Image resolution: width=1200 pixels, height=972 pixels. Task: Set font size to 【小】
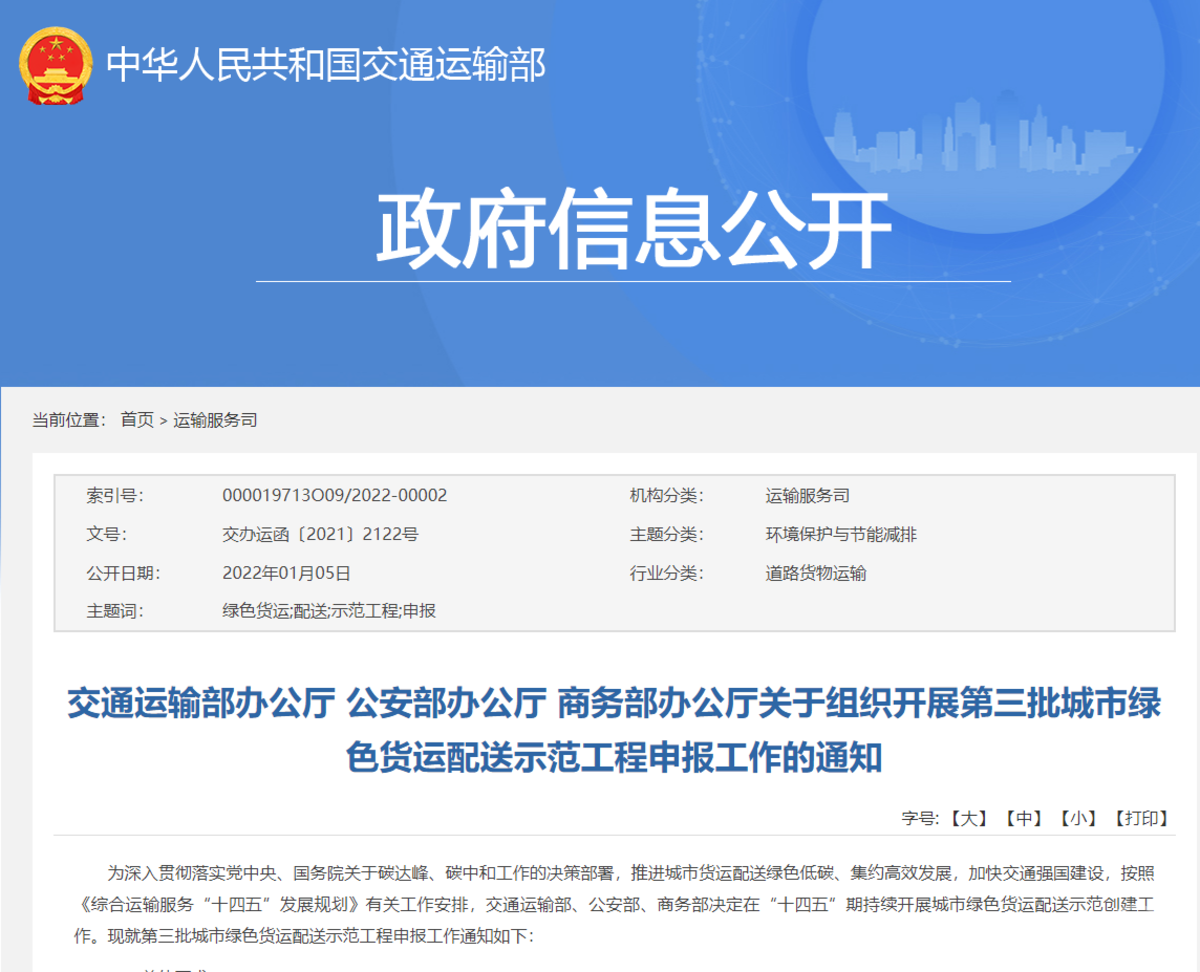[1078, 818]
